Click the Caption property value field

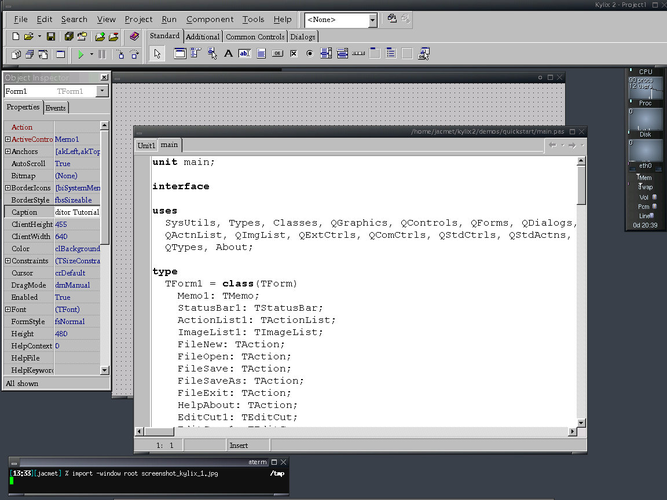[77, 212]
